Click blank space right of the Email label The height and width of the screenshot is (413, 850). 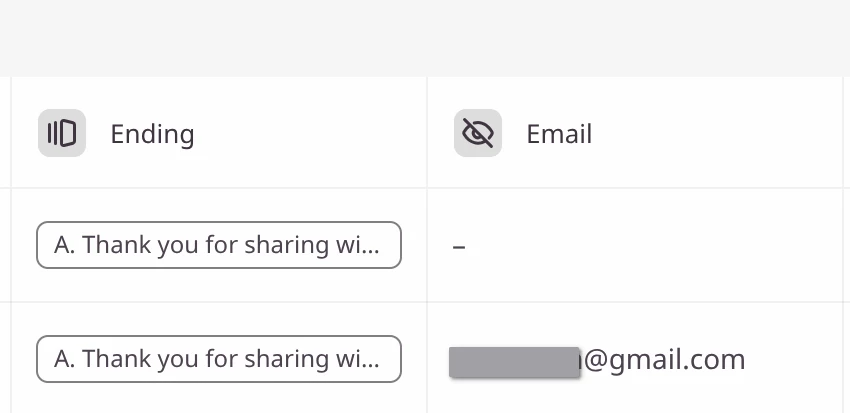pos(716,133)
